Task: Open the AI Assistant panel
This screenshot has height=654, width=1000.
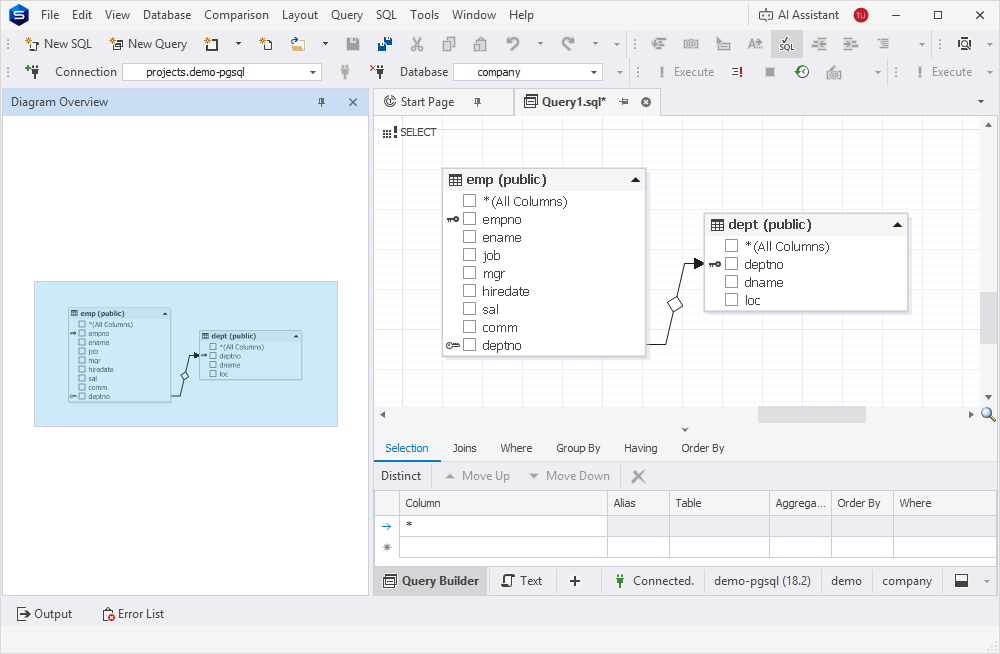Action: tap(798, 15)
